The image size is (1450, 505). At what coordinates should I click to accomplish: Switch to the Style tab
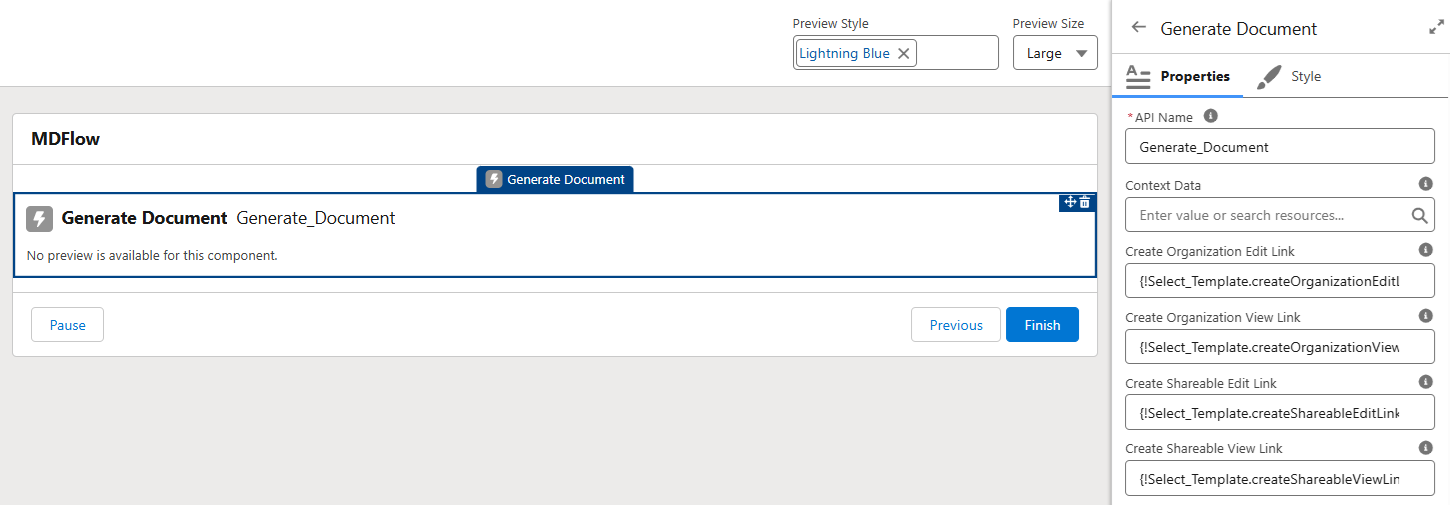pos(1290,76)
